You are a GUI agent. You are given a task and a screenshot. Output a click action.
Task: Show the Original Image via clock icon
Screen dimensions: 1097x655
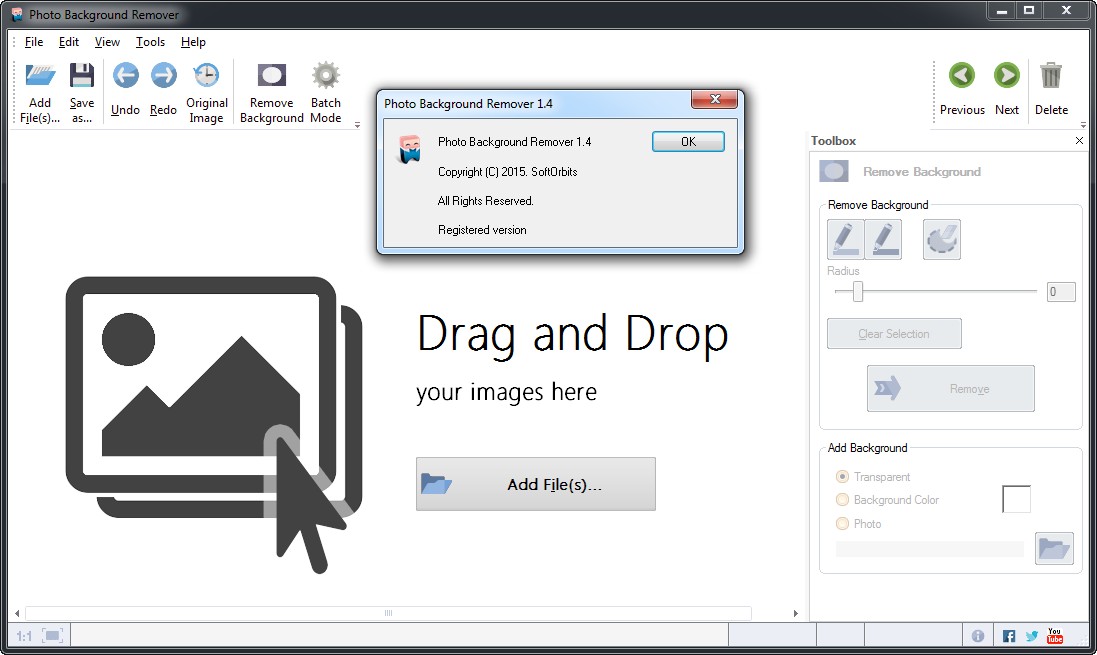206,75
